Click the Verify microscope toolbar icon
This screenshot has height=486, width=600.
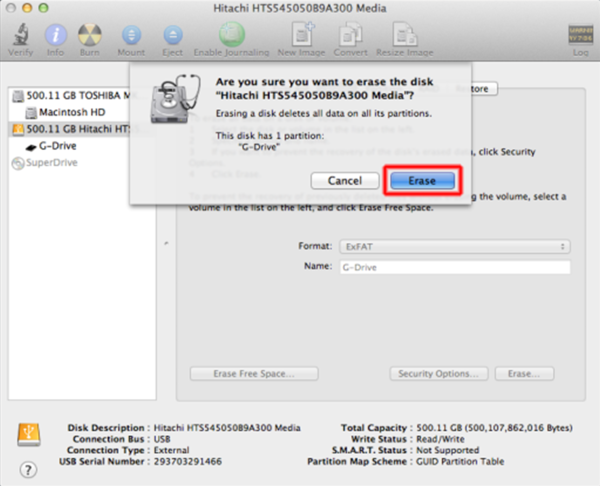[x=21, y=34]
